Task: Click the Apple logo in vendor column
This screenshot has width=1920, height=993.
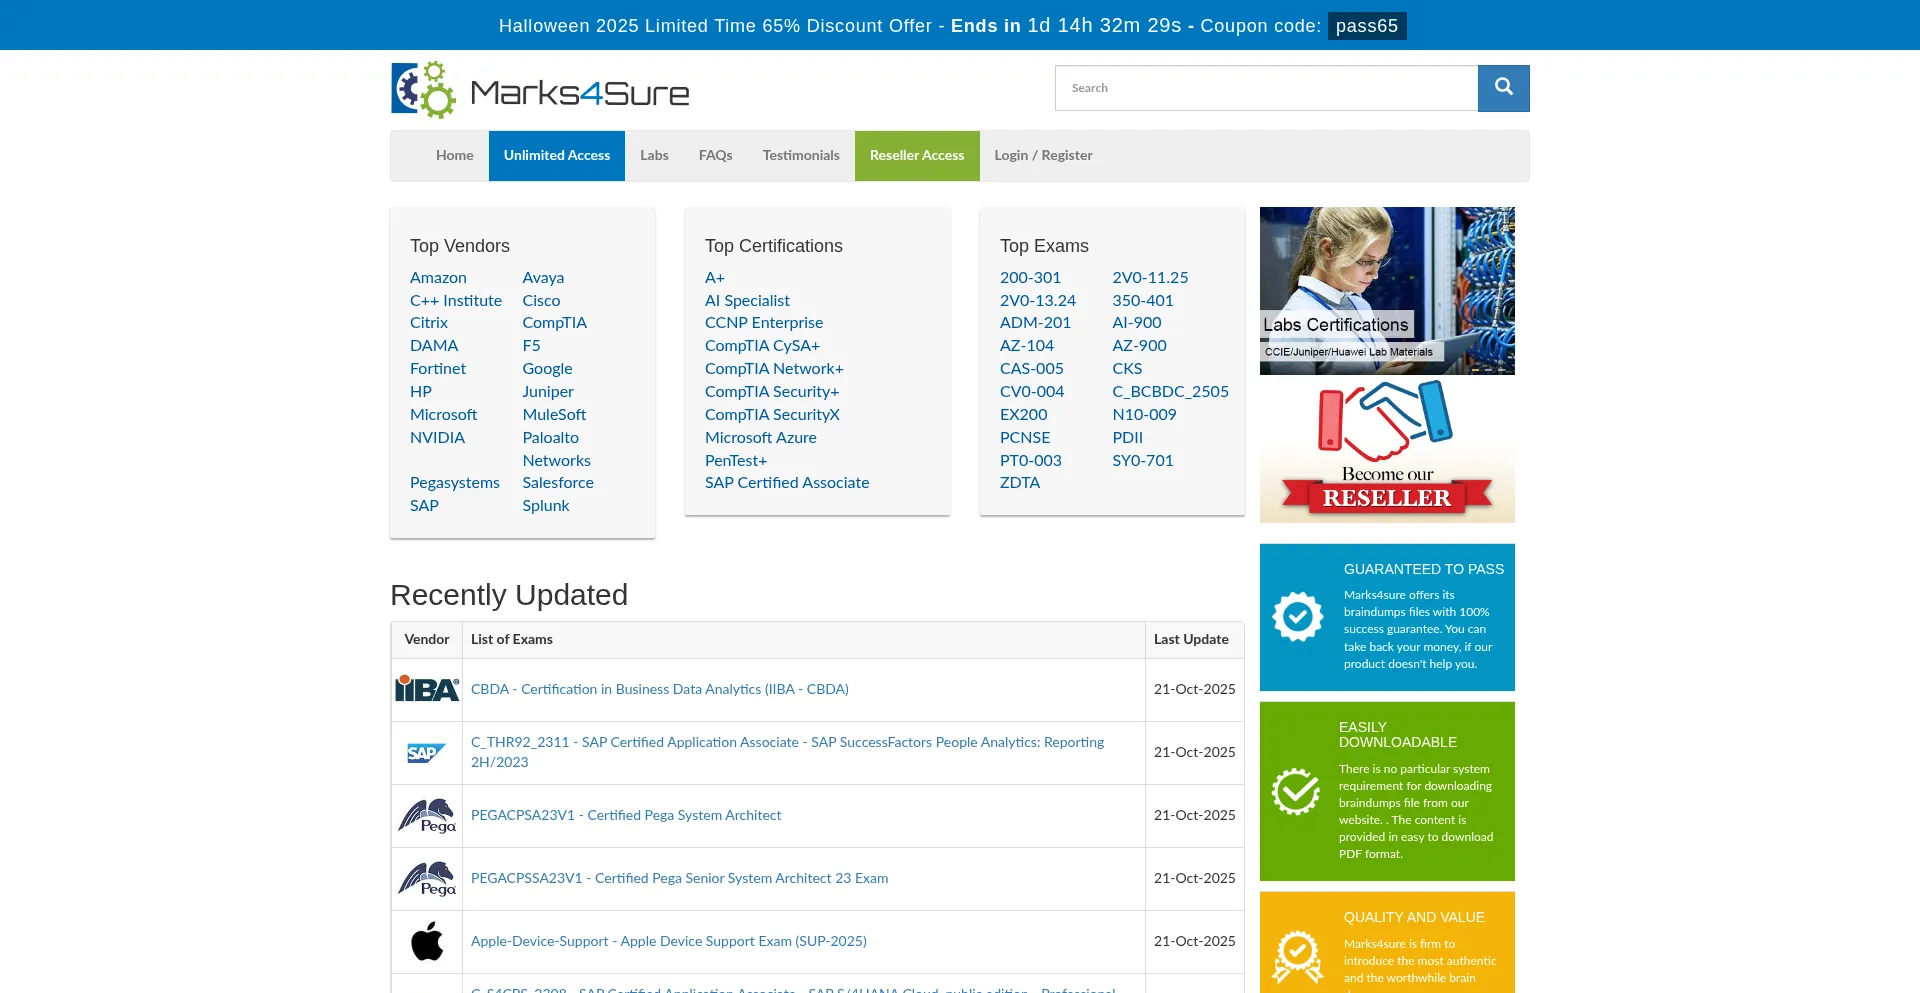Action: pyautogui.click(x=427, y=941)
